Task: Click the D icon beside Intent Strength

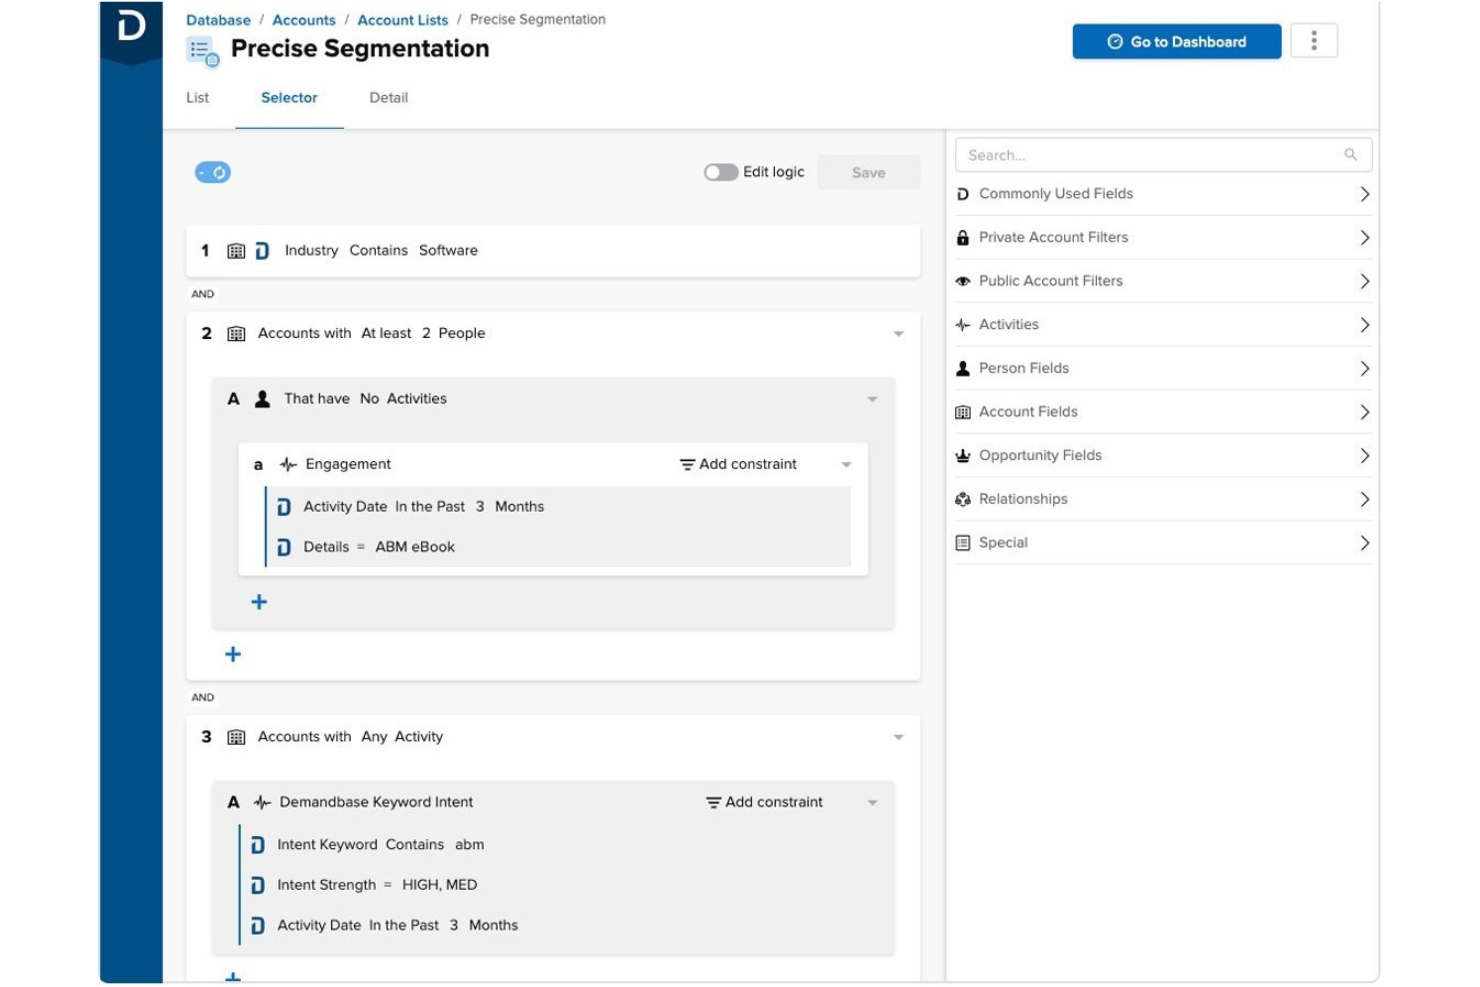Action: [258, 885]
